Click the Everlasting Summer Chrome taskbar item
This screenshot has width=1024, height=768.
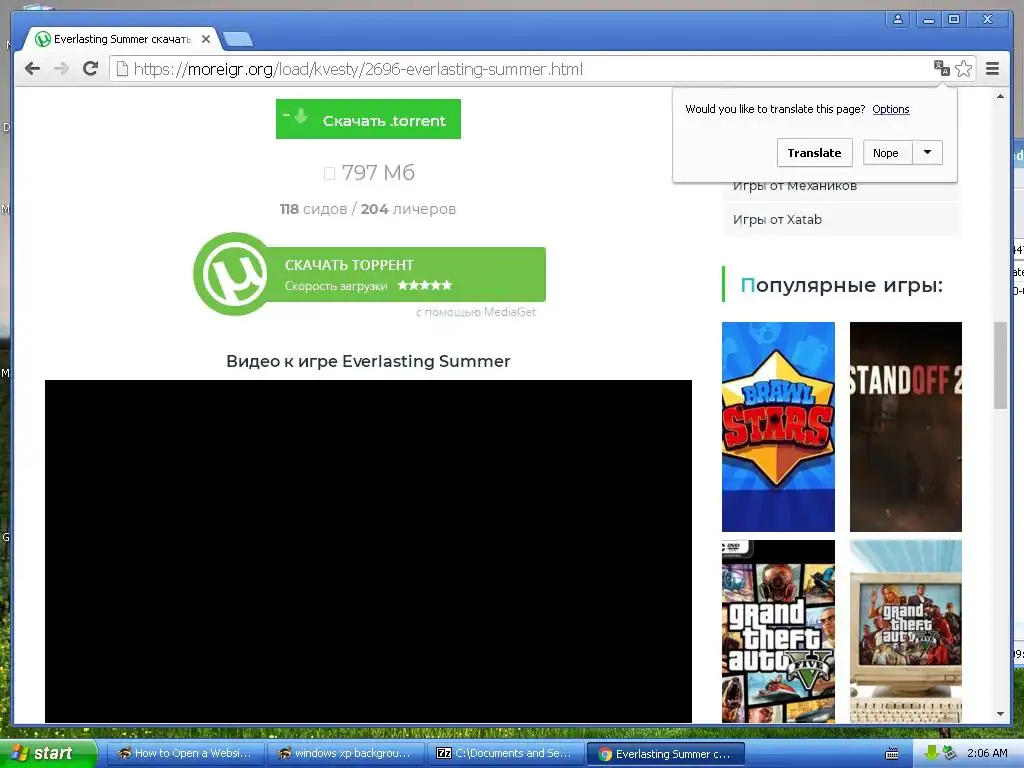point(665,754)
